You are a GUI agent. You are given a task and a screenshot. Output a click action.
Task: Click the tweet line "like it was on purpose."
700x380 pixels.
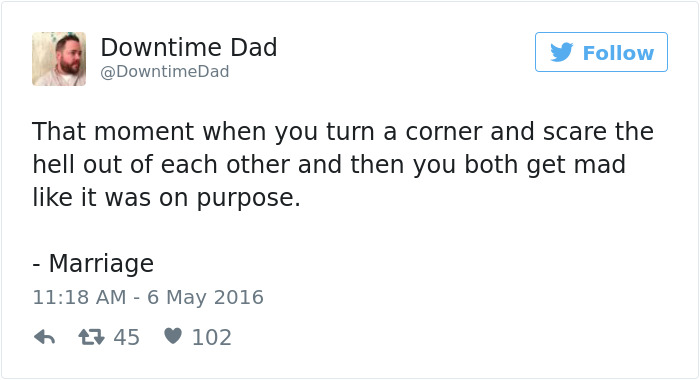pos(167,197)
